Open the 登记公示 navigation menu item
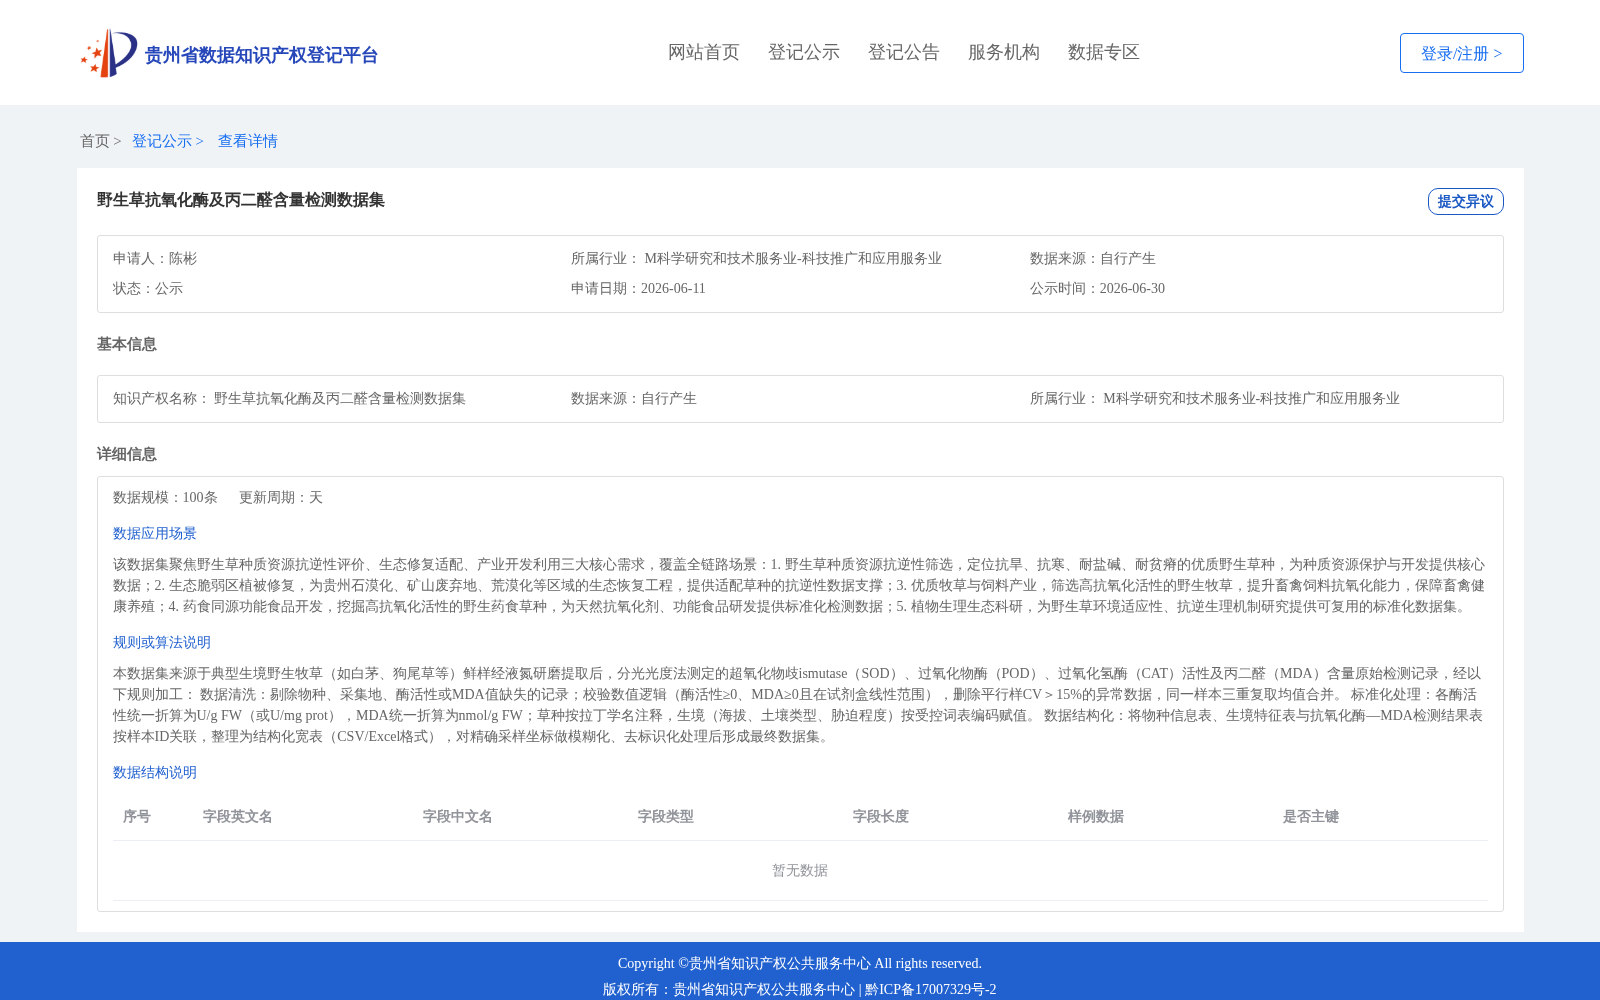Screen dimensions: 1600x1000 tap(804, 52)
